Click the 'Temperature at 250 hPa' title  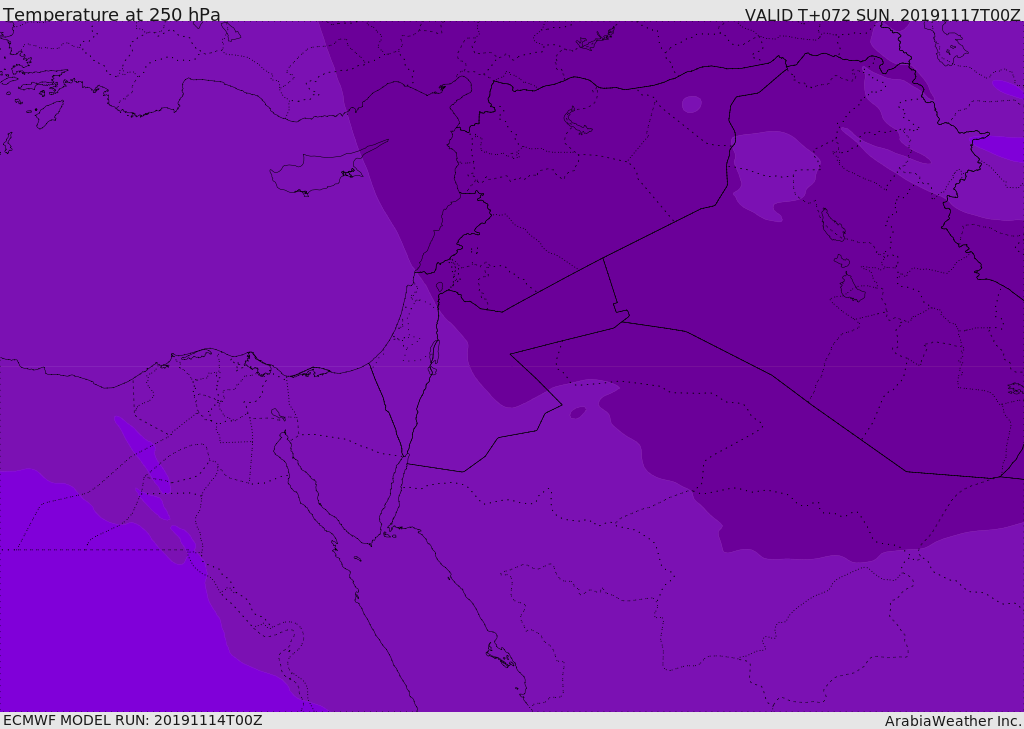pos(112,15)
